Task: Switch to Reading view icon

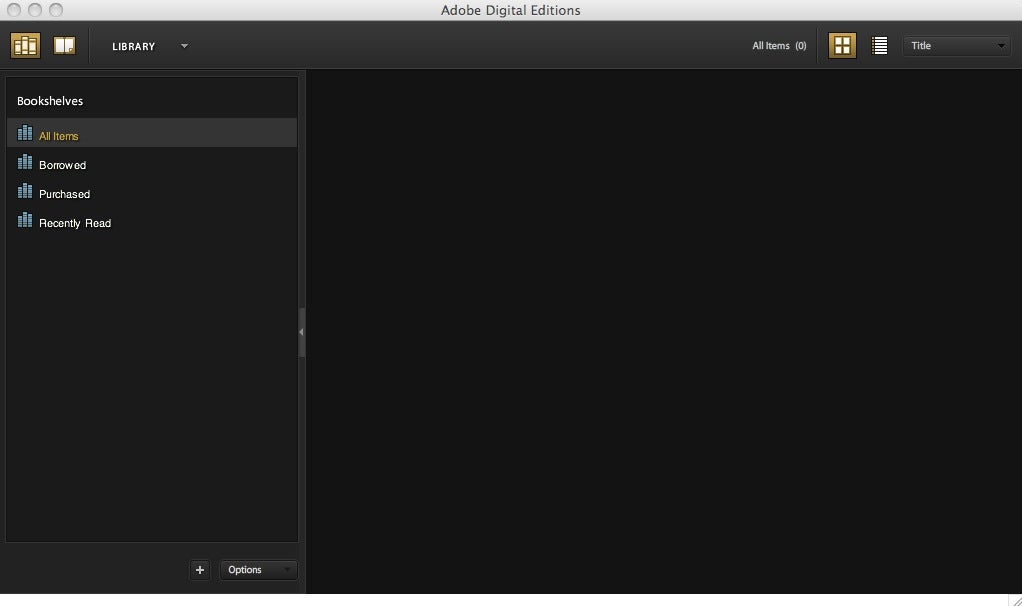Action: click(x=65, y=46)
